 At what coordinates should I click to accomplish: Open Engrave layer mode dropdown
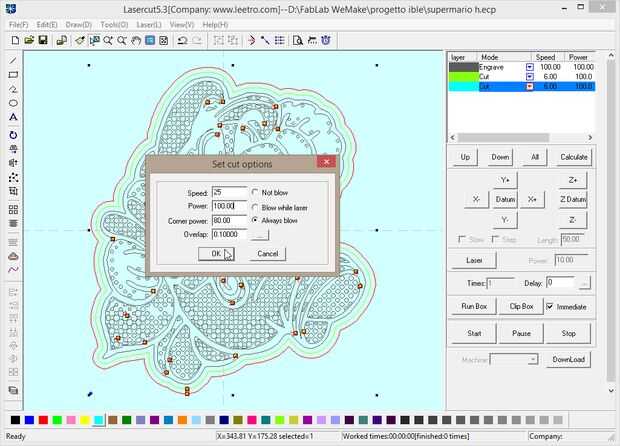[530, 67]
